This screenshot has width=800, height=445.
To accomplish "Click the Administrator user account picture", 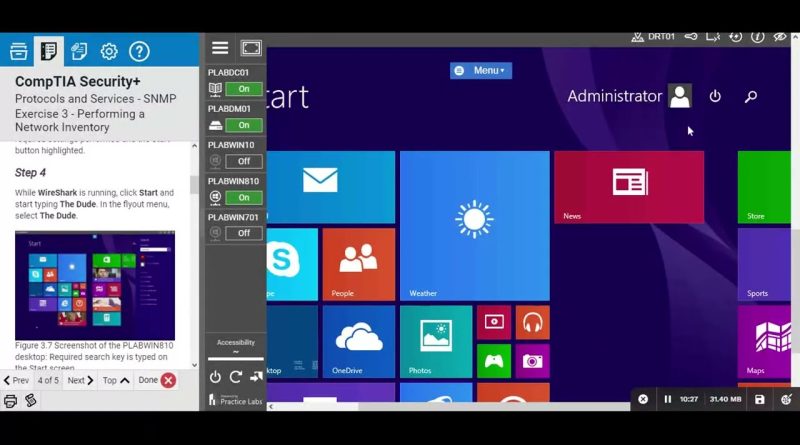I will (680, 96).
